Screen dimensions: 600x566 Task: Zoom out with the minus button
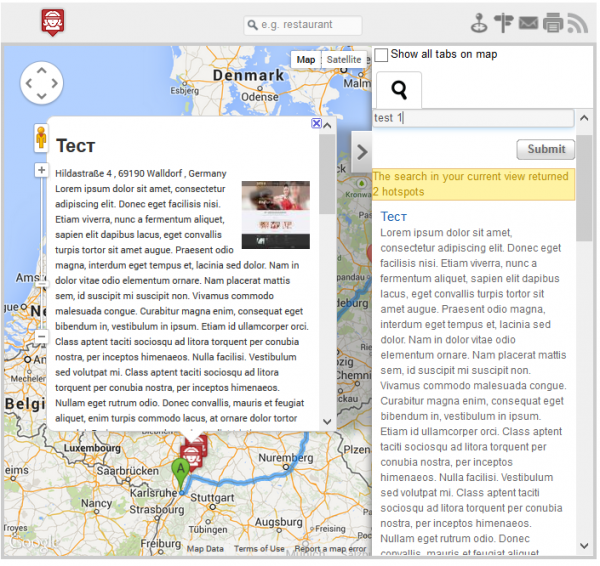41,337
